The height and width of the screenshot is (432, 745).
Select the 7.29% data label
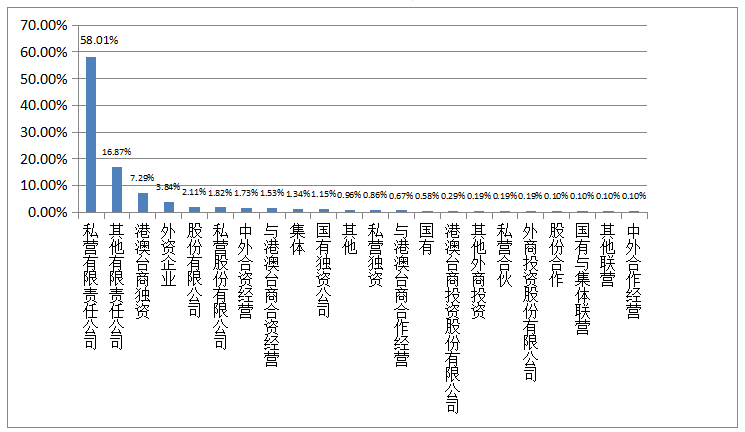[x=142, y=178]
